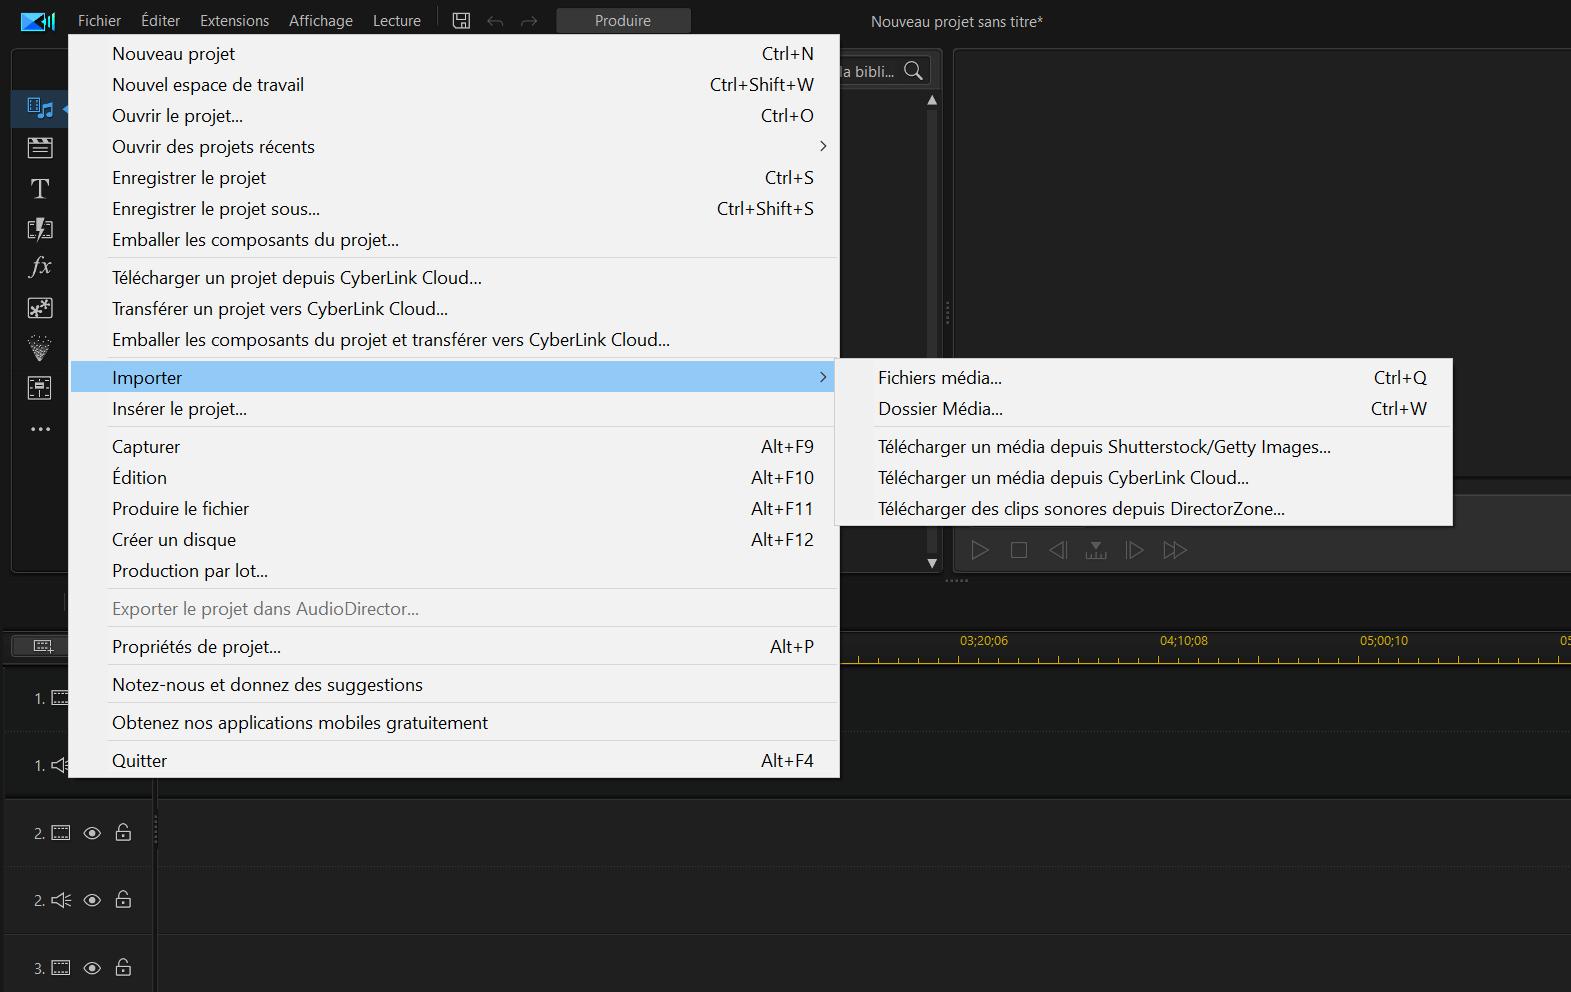This screenshot has height=992, width=1571.
Task: Toggle visibility eye of video track 3
Action: 92,968
